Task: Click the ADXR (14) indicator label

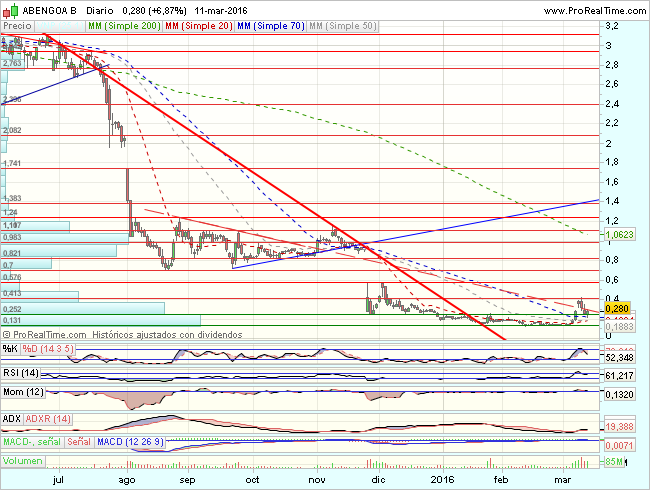Action: [x=48, y=419]
